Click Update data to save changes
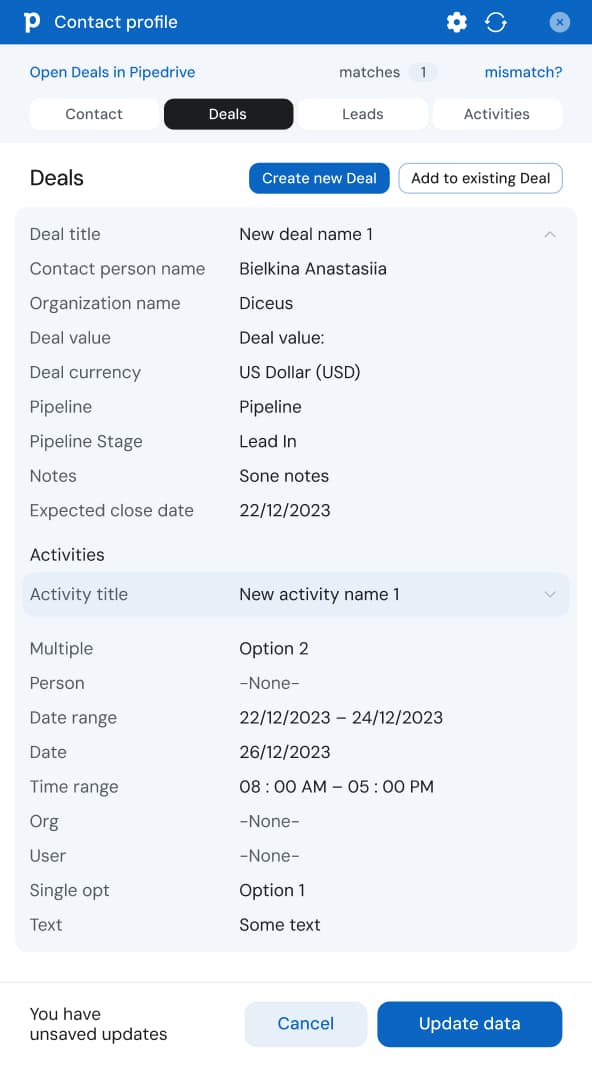Image resolution: width=592 pixels, height=1066 pixels. 469,1024
